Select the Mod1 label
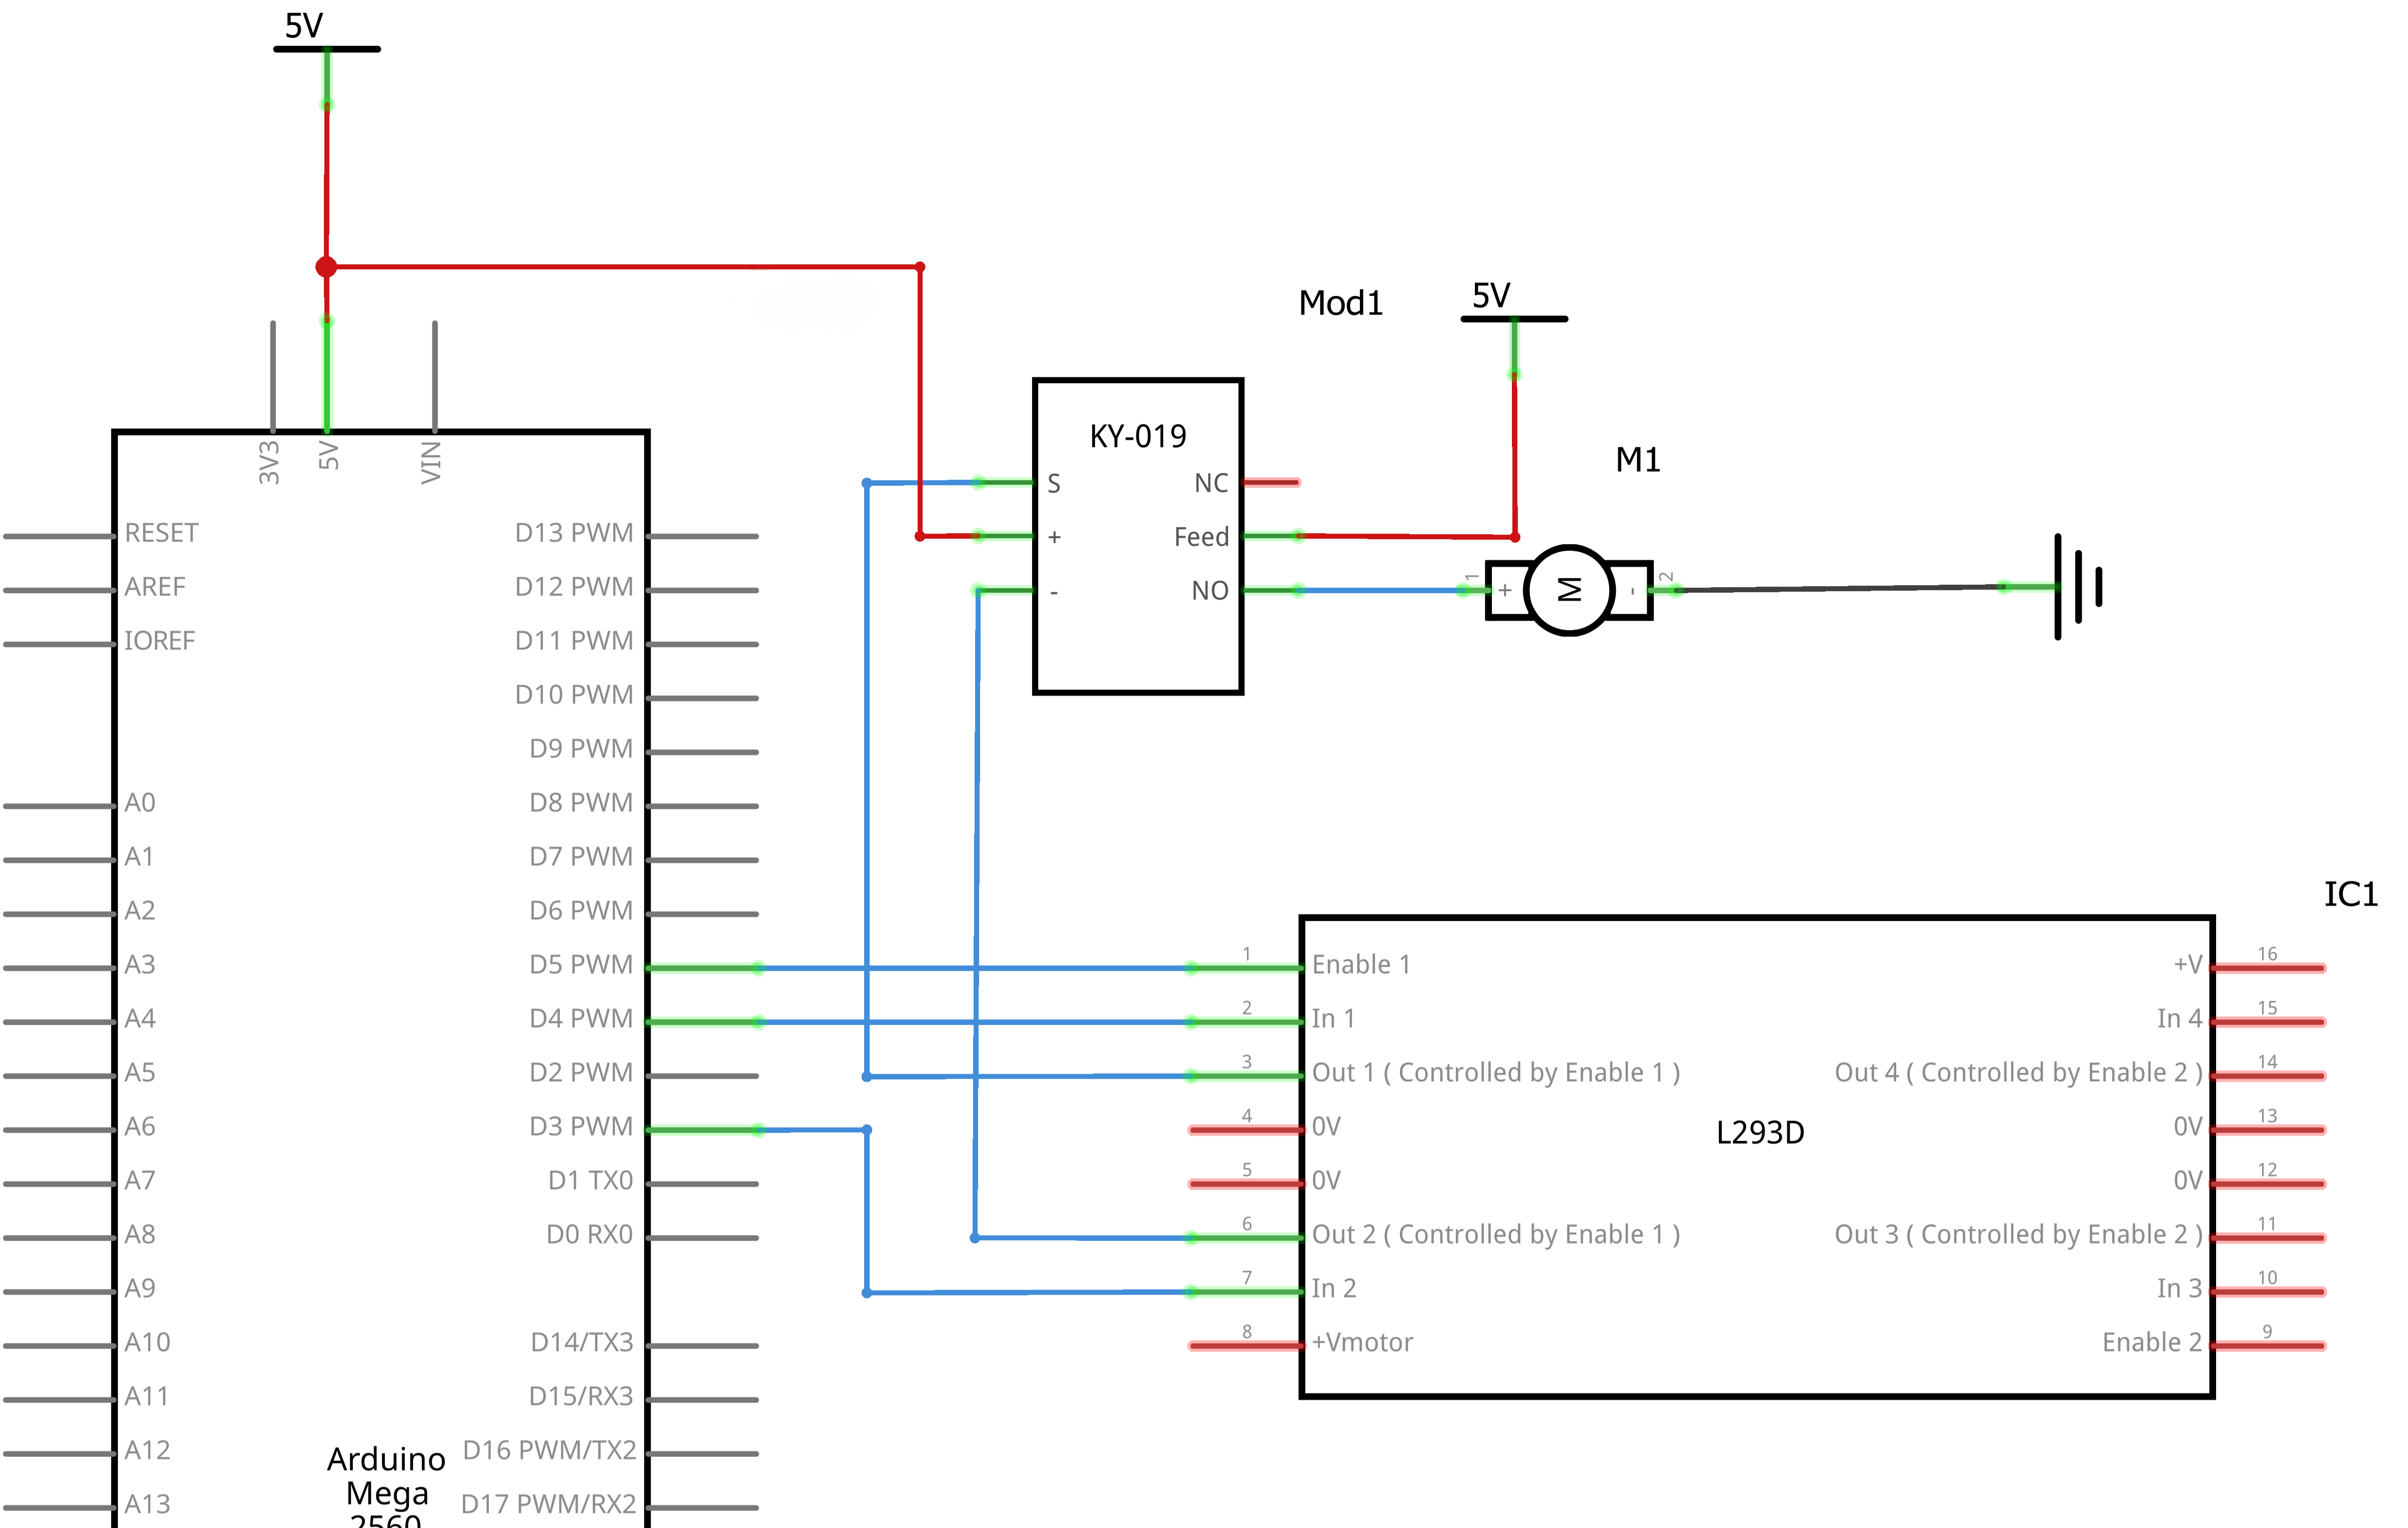The image size is (2408, 1528). click(x=1341, y=303)
